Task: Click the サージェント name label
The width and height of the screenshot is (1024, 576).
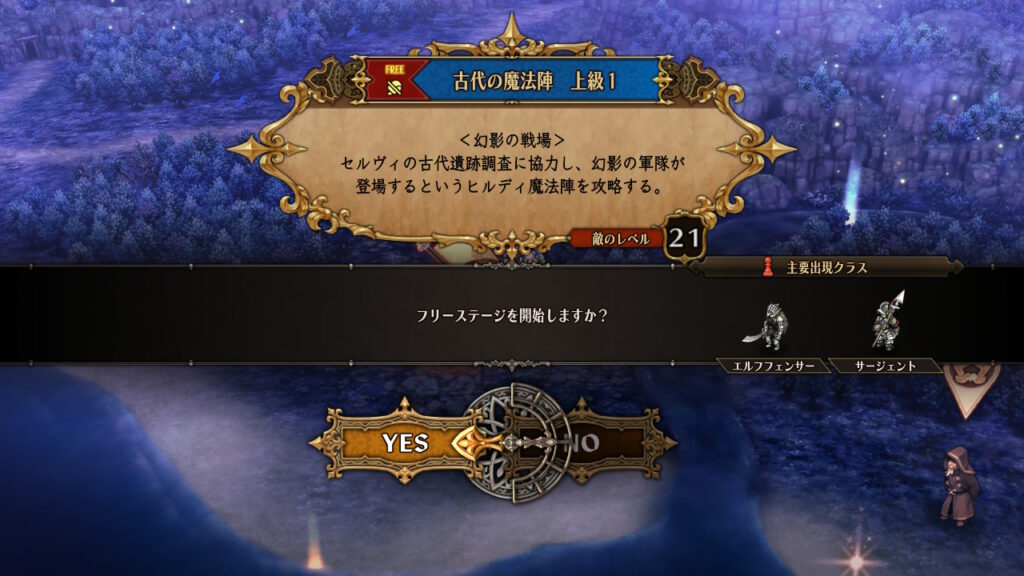Action: pos(885,366)
